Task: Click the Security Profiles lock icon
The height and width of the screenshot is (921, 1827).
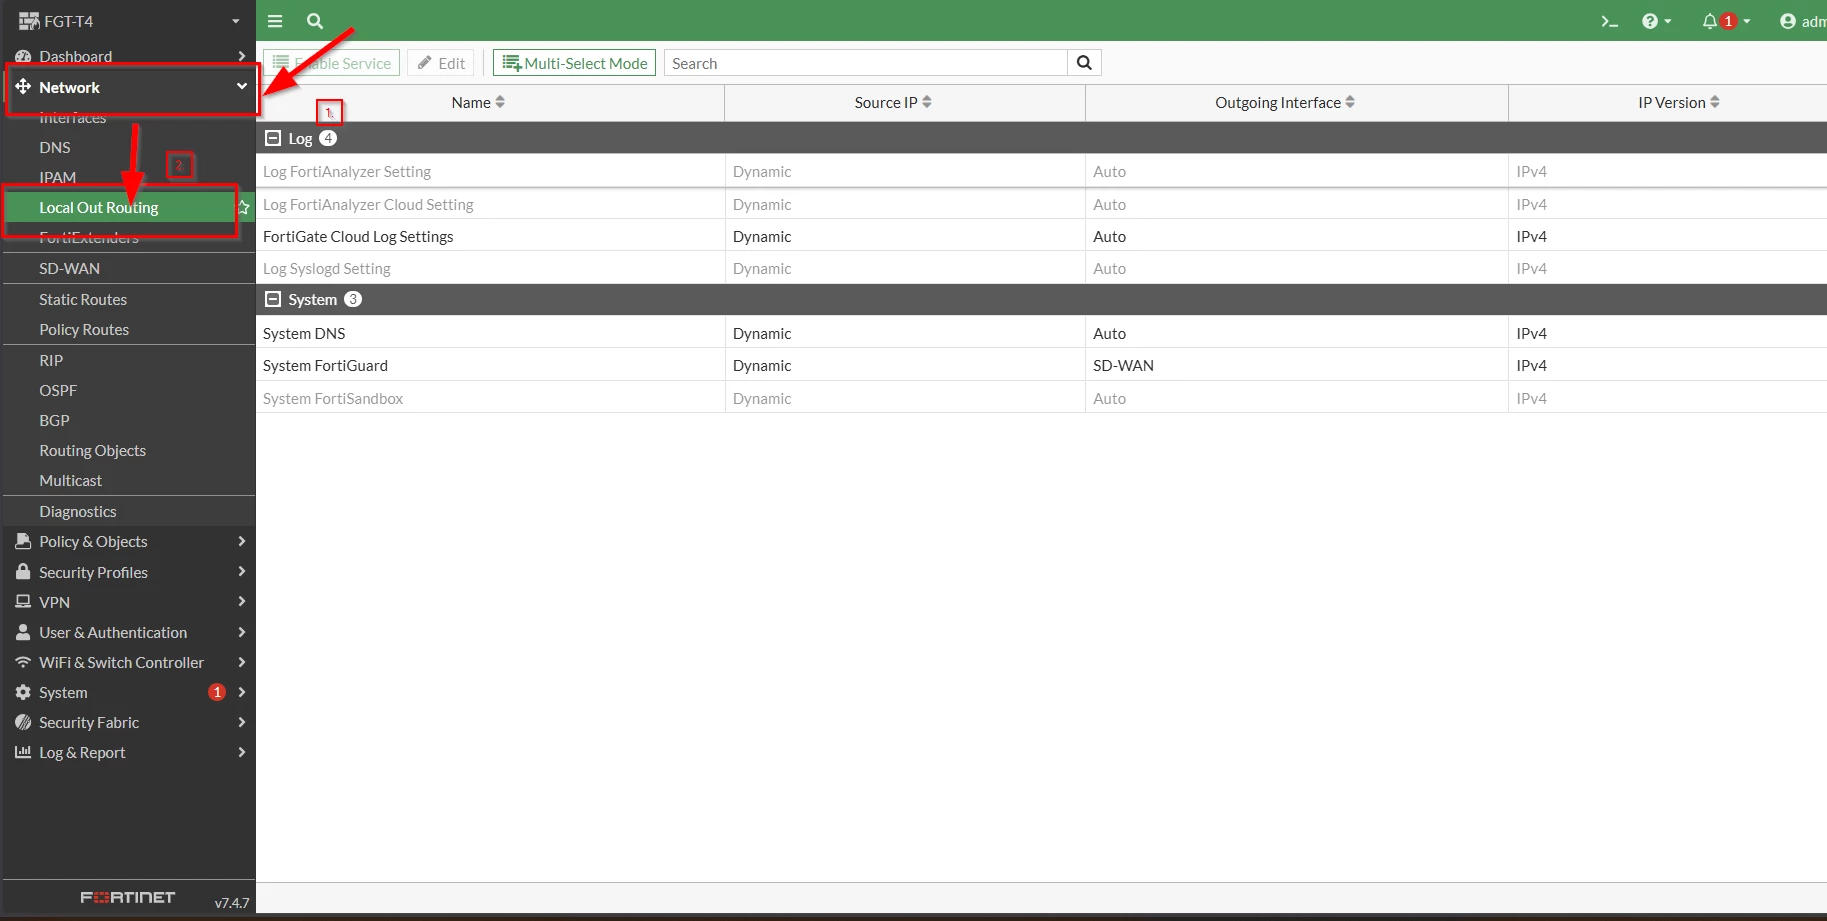Action: click(x=23, y=572)
